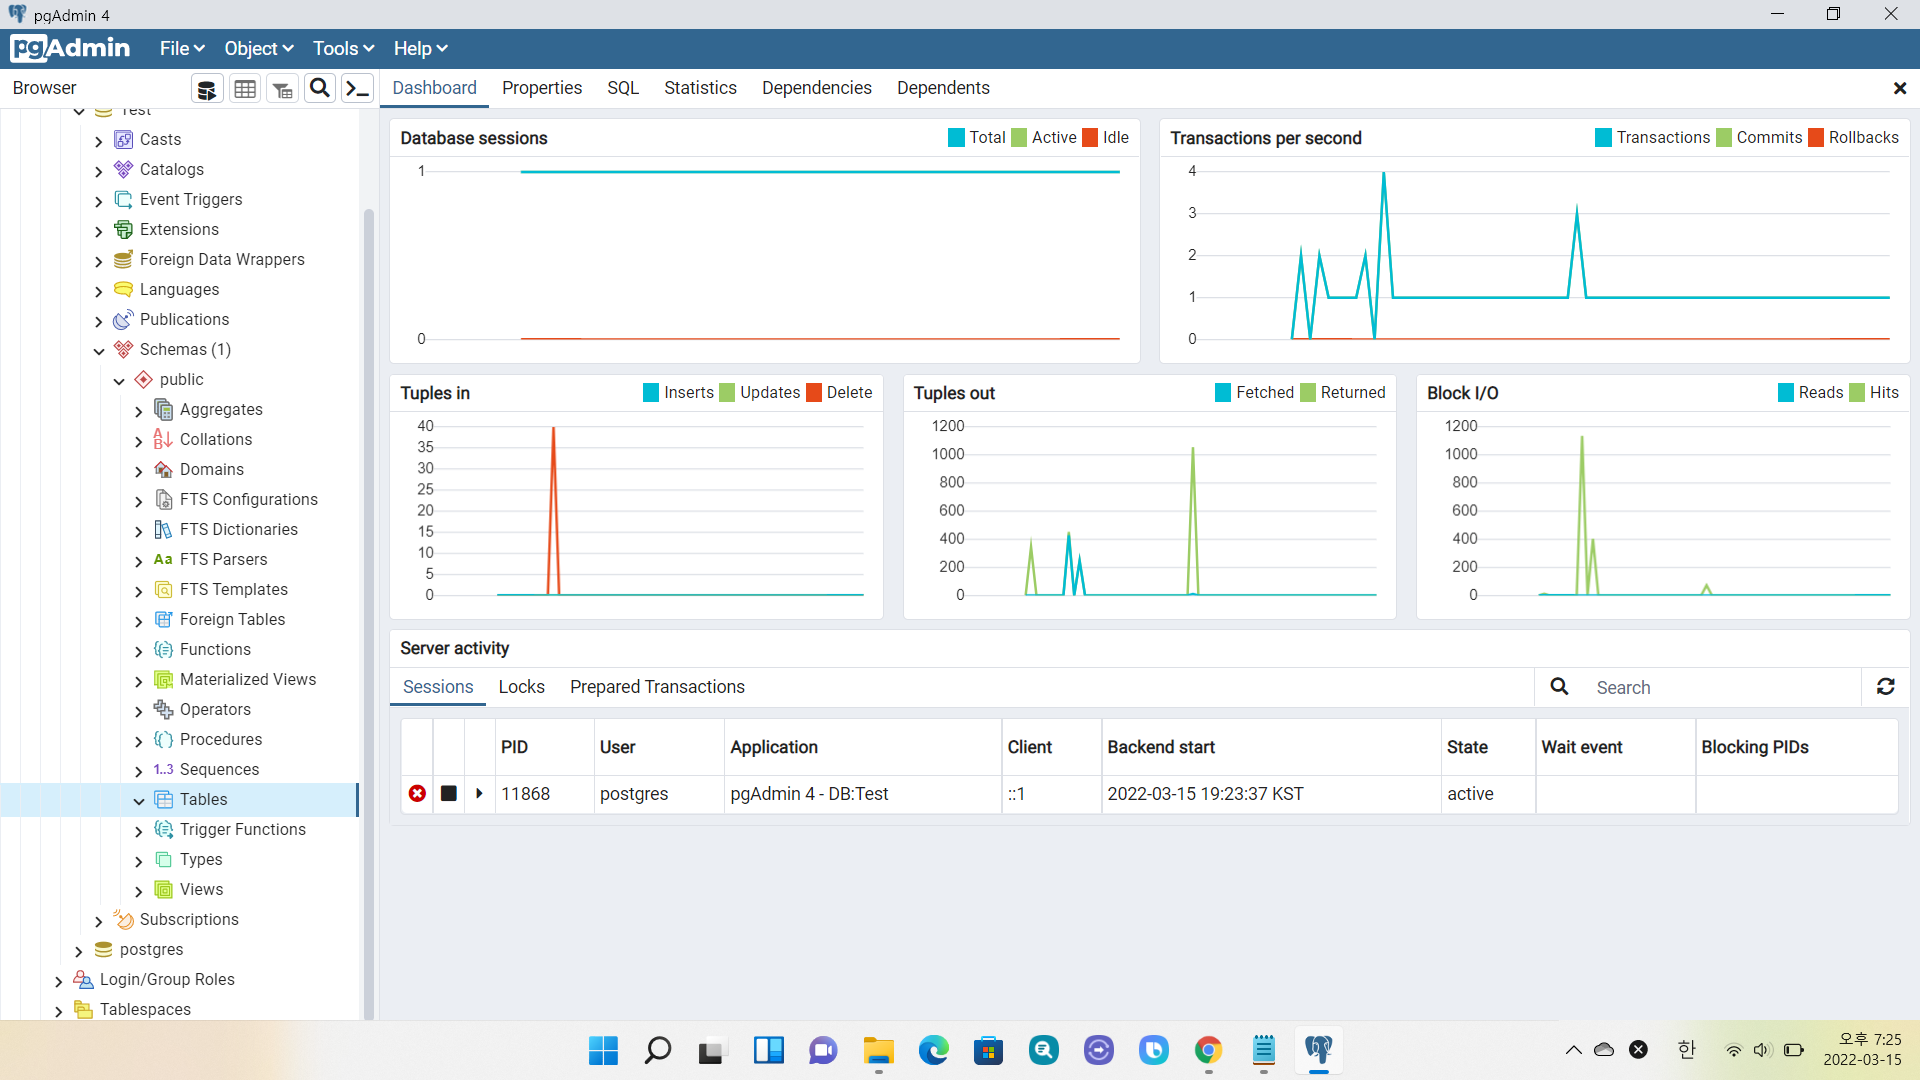The image size is (1920, 1080).
Task: Click the Search sessions input field
Action: [x=1720, y=687]
